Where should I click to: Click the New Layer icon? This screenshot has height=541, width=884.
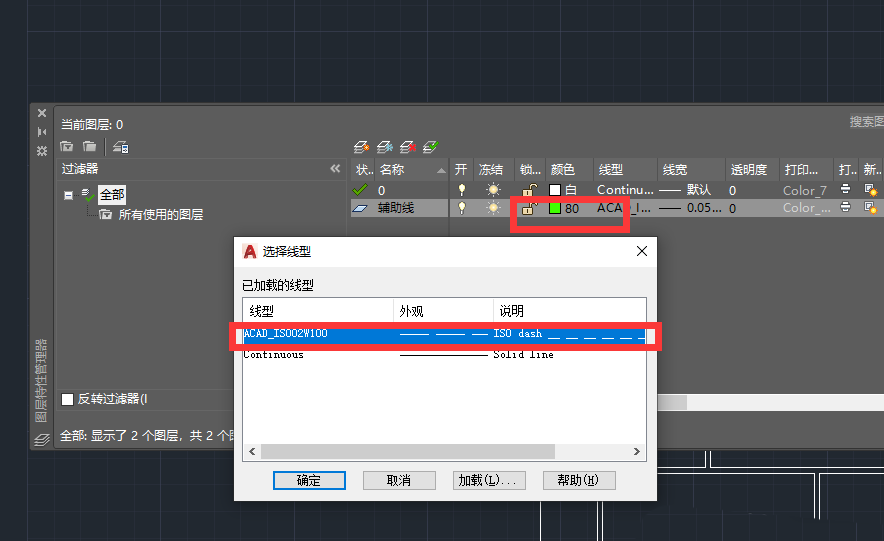pos(362,147)
